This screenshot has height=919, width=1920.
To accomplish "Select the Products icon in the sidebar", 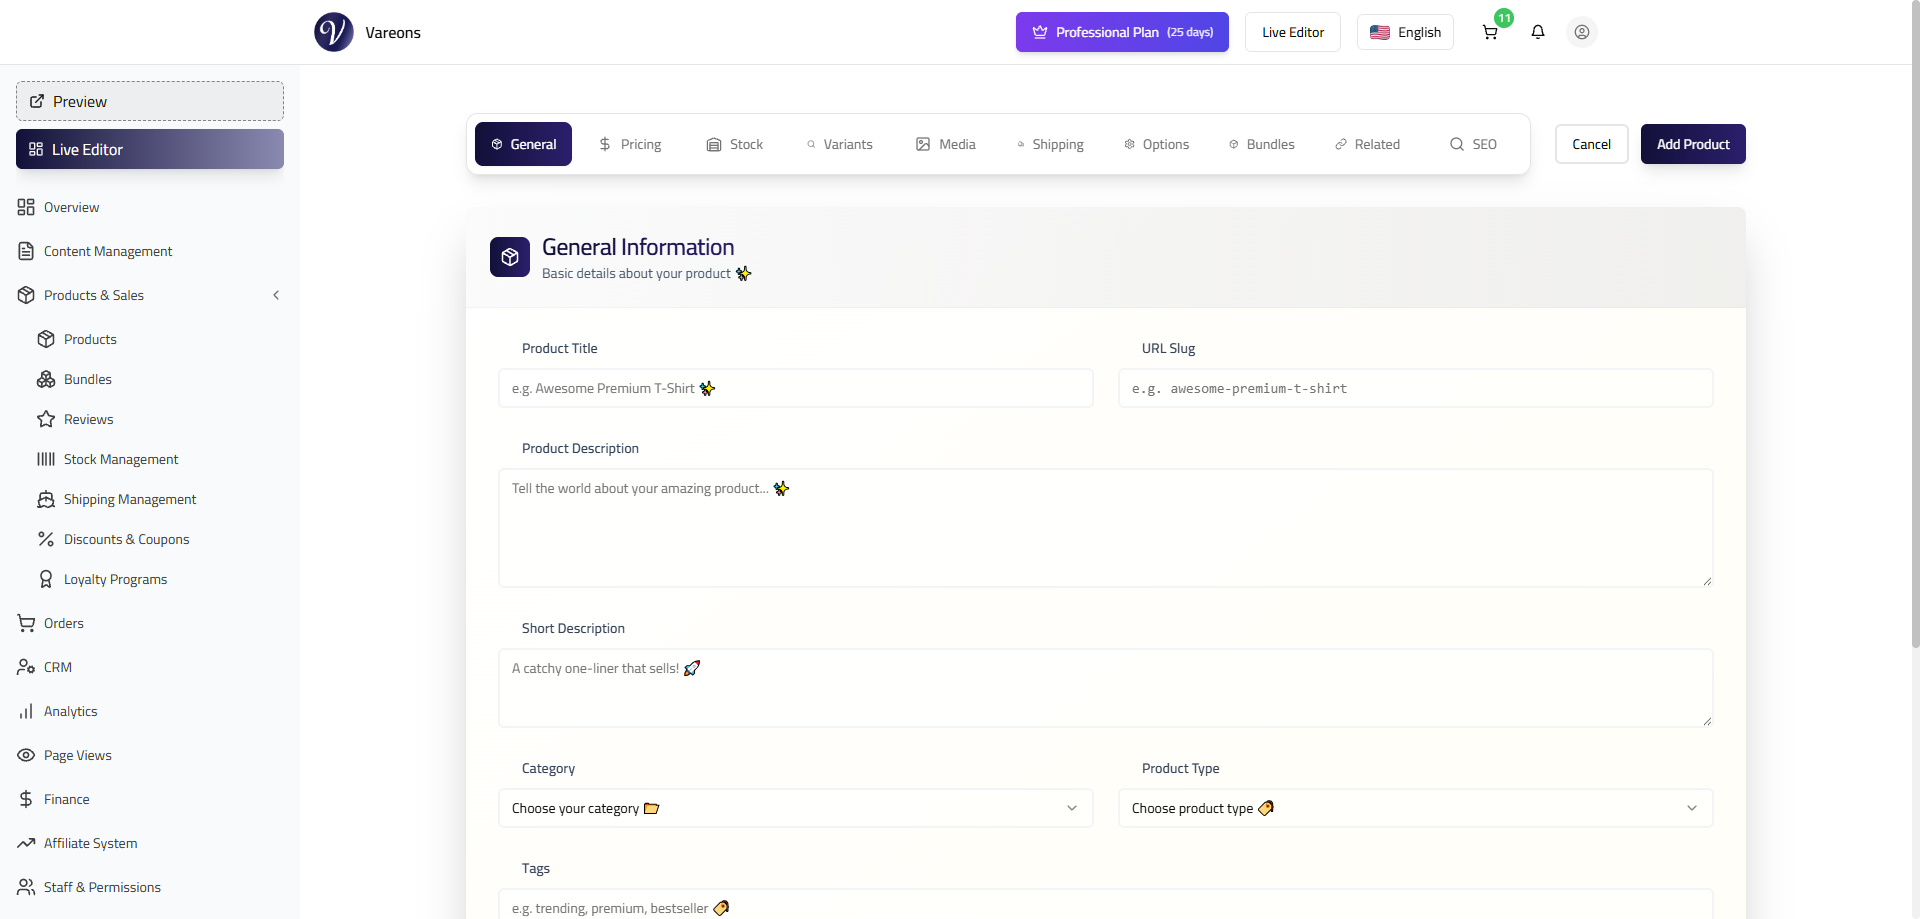I will point(46,339).
